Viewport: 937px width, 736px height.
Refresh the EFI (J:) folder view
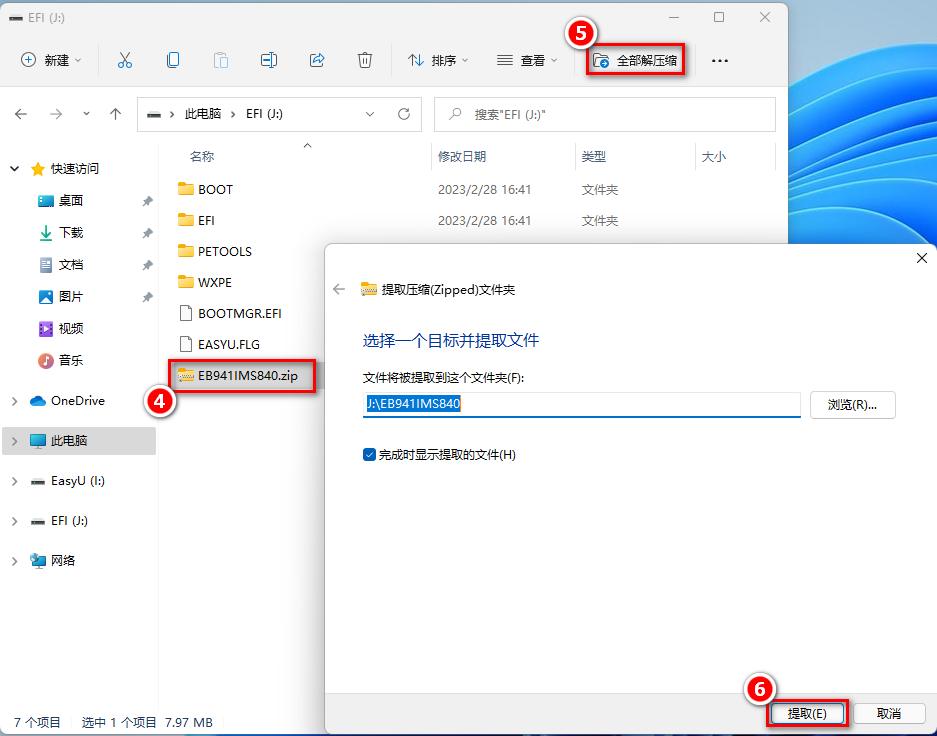pos(404,114)
